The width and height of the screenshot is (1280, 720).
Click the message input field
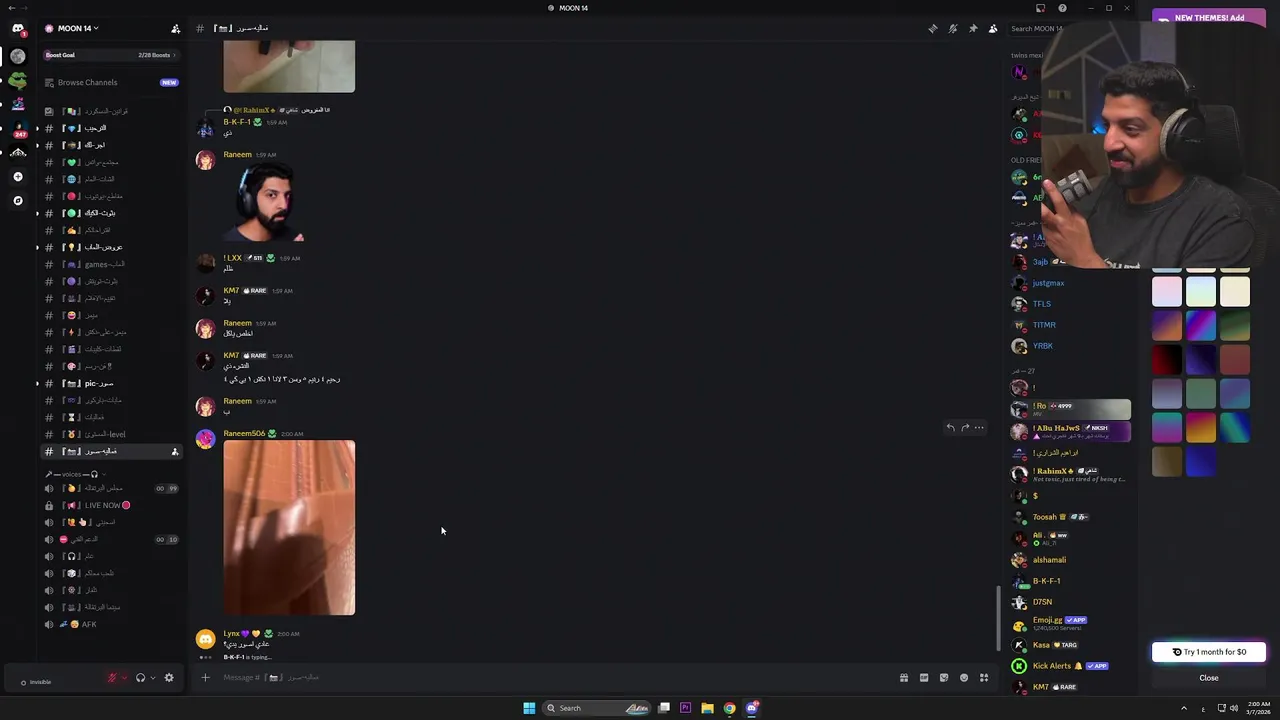point(550,678)
